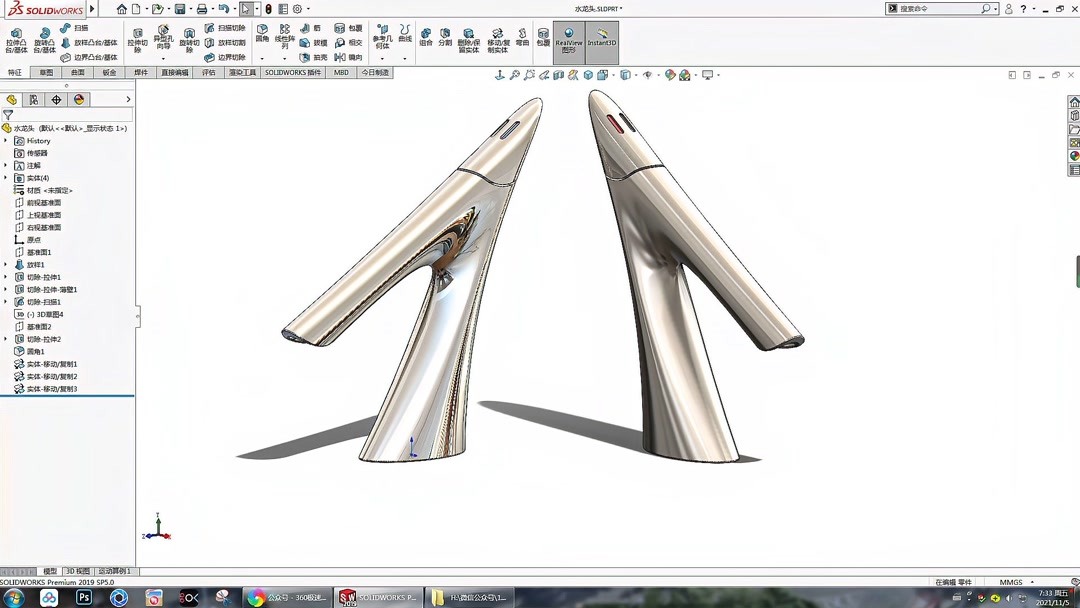
Task: Toggle Instant3D mode off
Action: tap(602, 40)
